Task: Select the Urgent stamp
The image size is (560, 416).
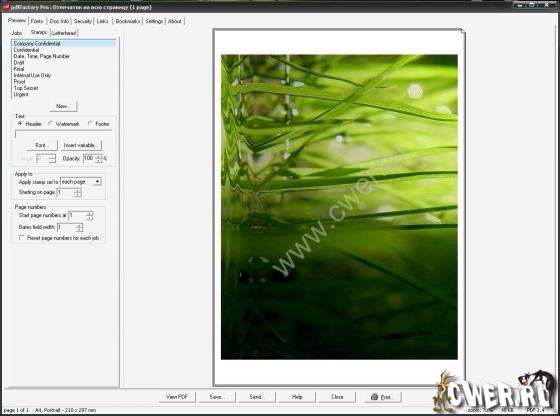Action: click(64, 94)
